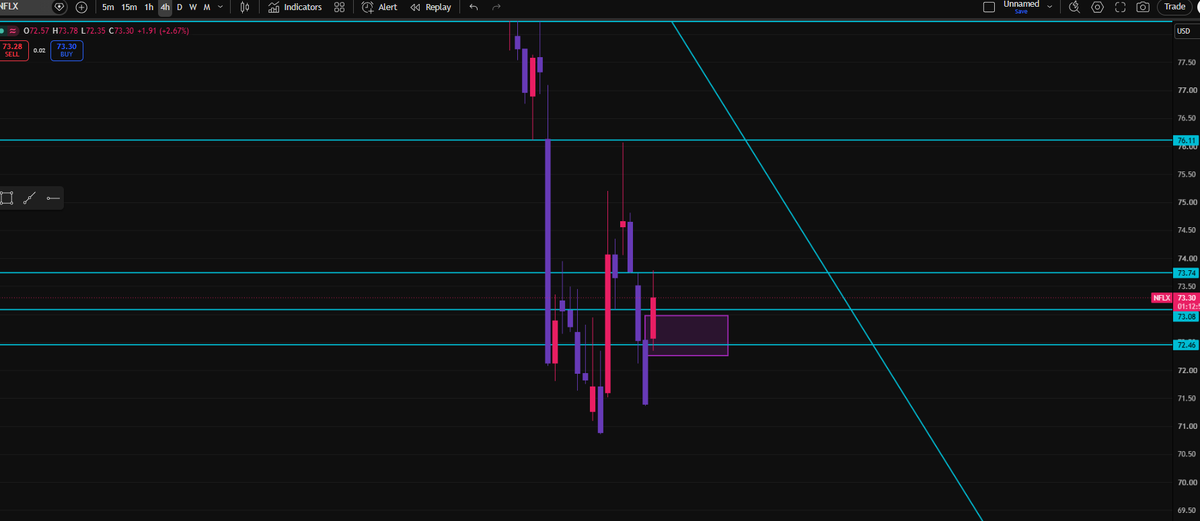
Task: Create an Alert
Action: (x=379, y=7)
